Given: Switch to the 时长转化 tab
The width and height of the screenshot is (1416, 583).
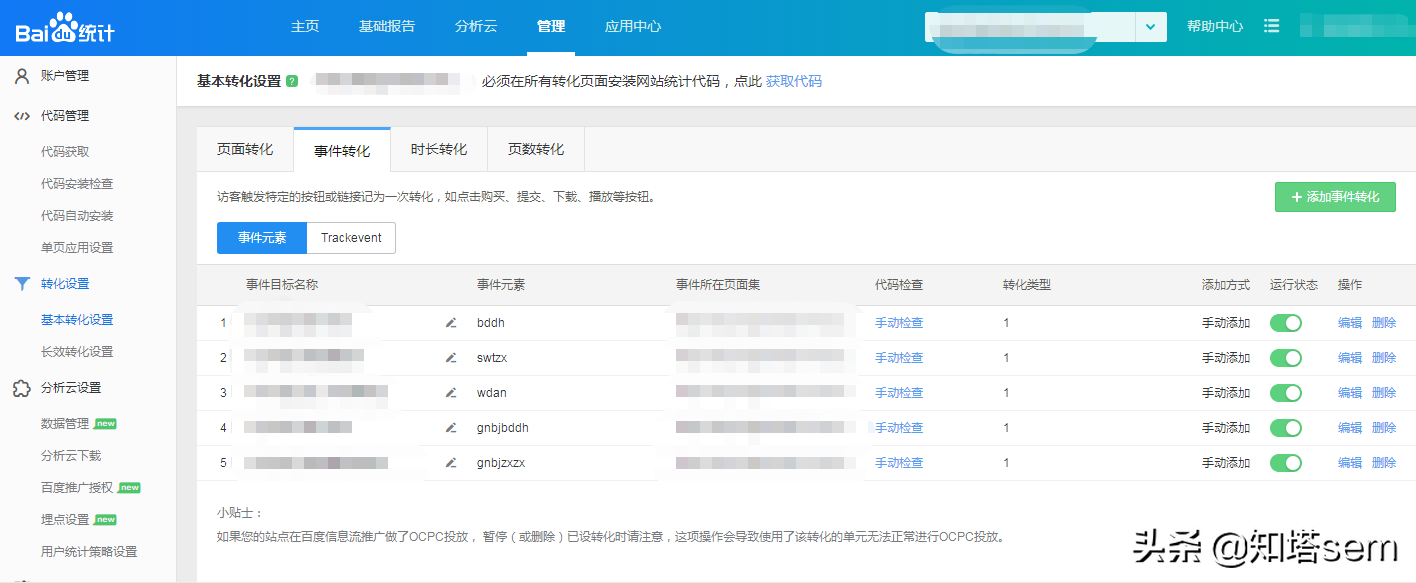Looking at the screenshot, I should tap(439, 149).
